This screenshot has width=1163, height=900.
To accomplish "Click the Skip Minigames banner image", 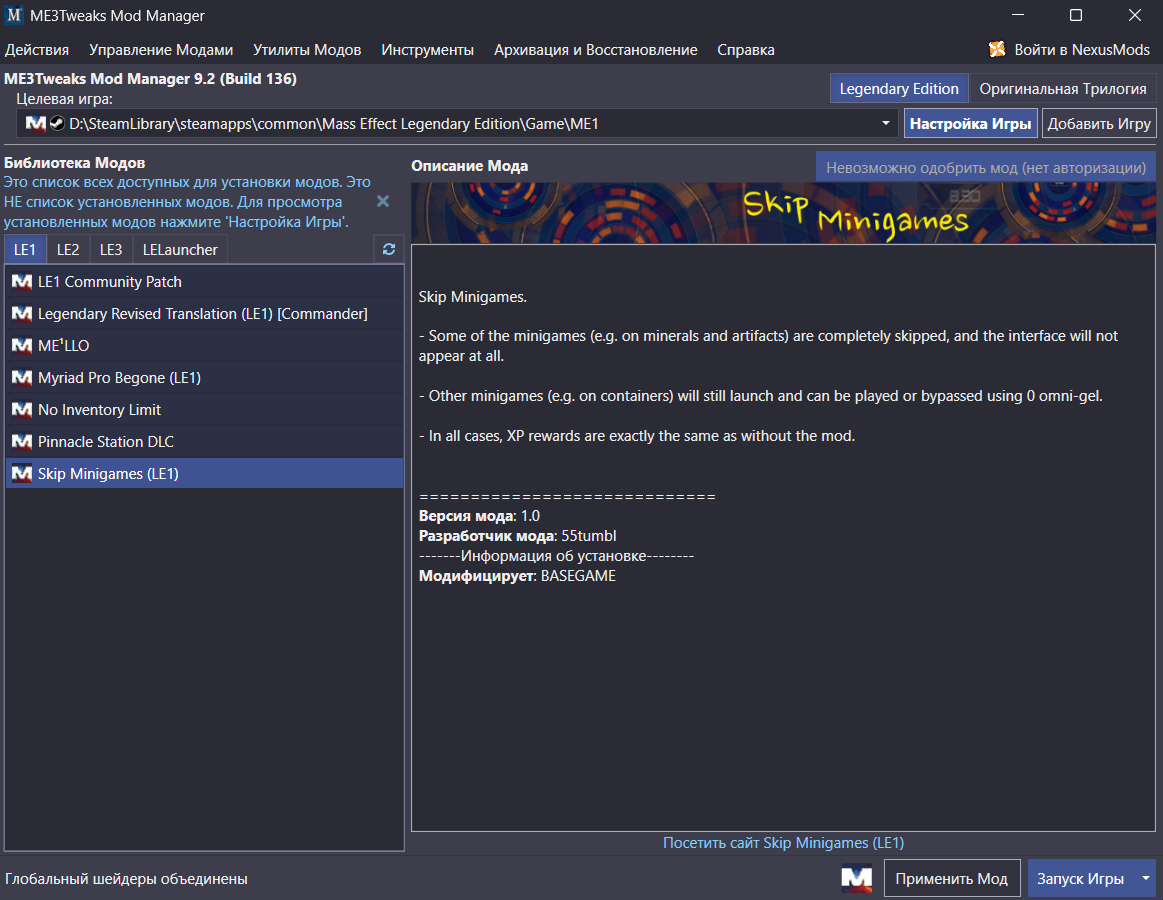I will click(x=783, y=214).
